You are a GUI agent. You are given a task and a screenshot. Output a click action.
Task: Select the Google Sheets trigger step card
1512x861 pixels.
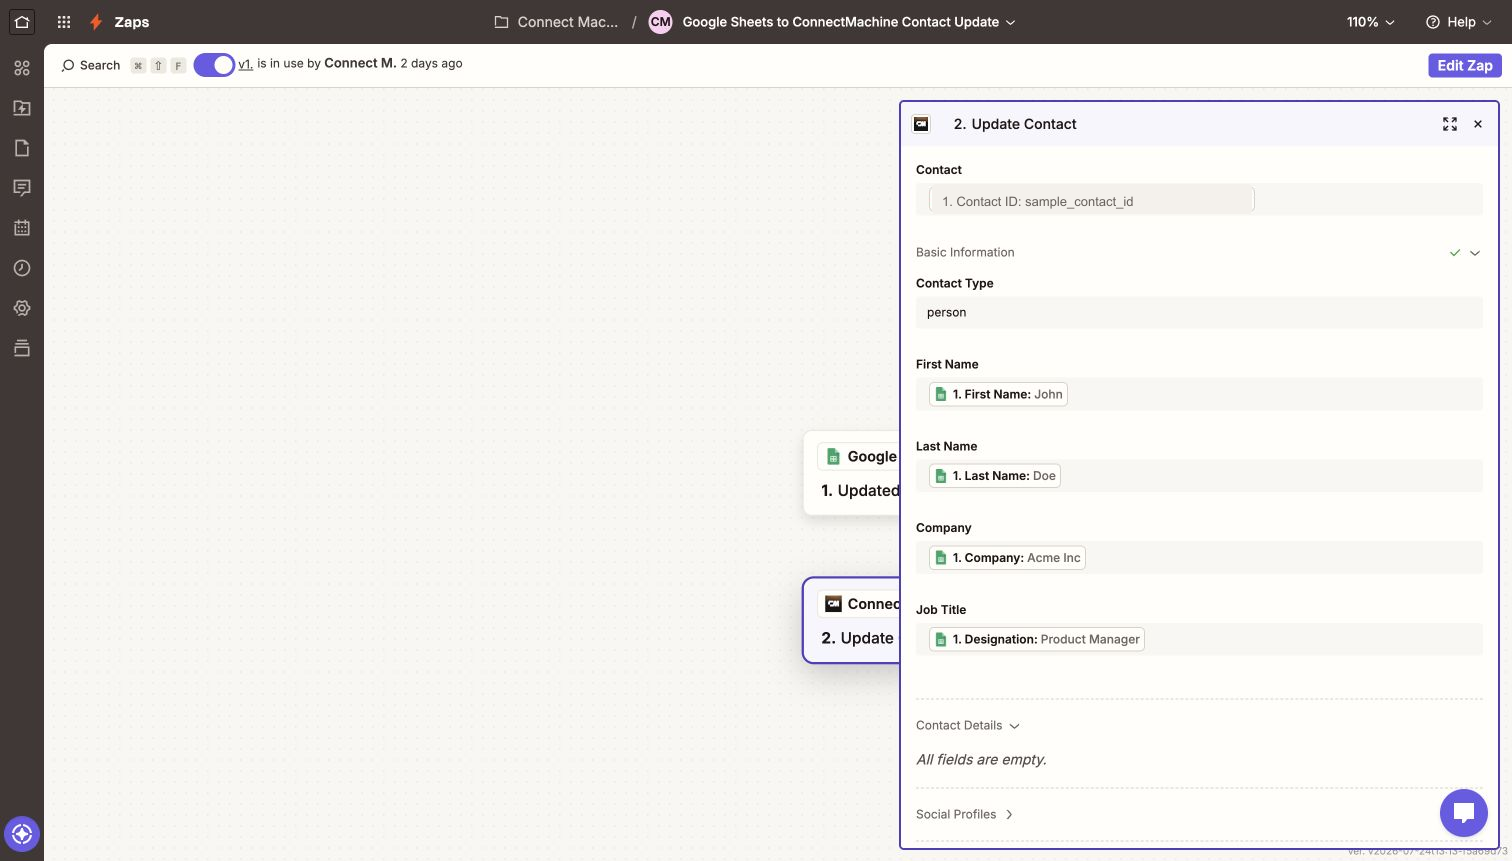click(x=851, y=474)
